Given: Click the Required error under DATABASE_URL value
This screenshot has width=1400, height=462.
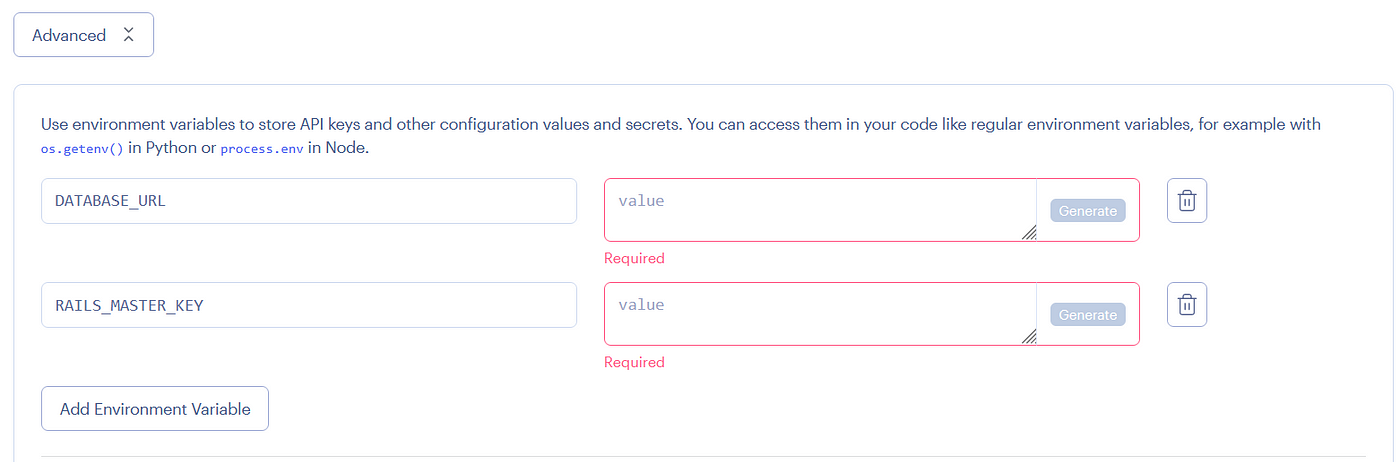Looking at the screenshot, I should click(634, 258).
